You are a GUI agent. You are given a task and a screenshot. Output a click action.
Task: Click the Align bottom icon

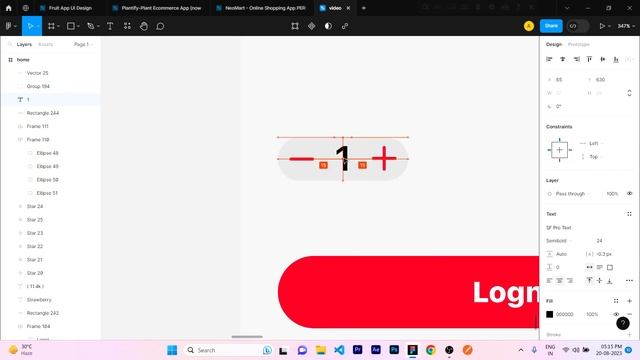click(616, 59)
